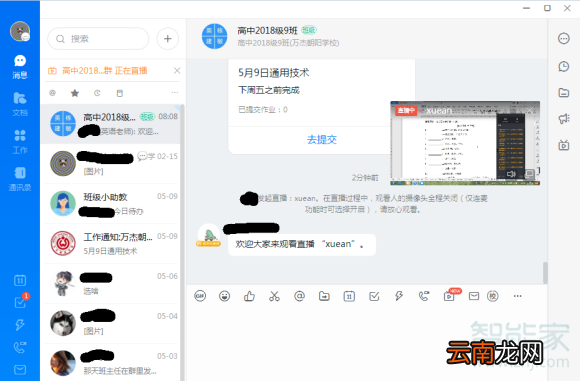Screen dimensions: 580x381
Task: Open the conversation dated 05-04
Action: click(112, 323)
